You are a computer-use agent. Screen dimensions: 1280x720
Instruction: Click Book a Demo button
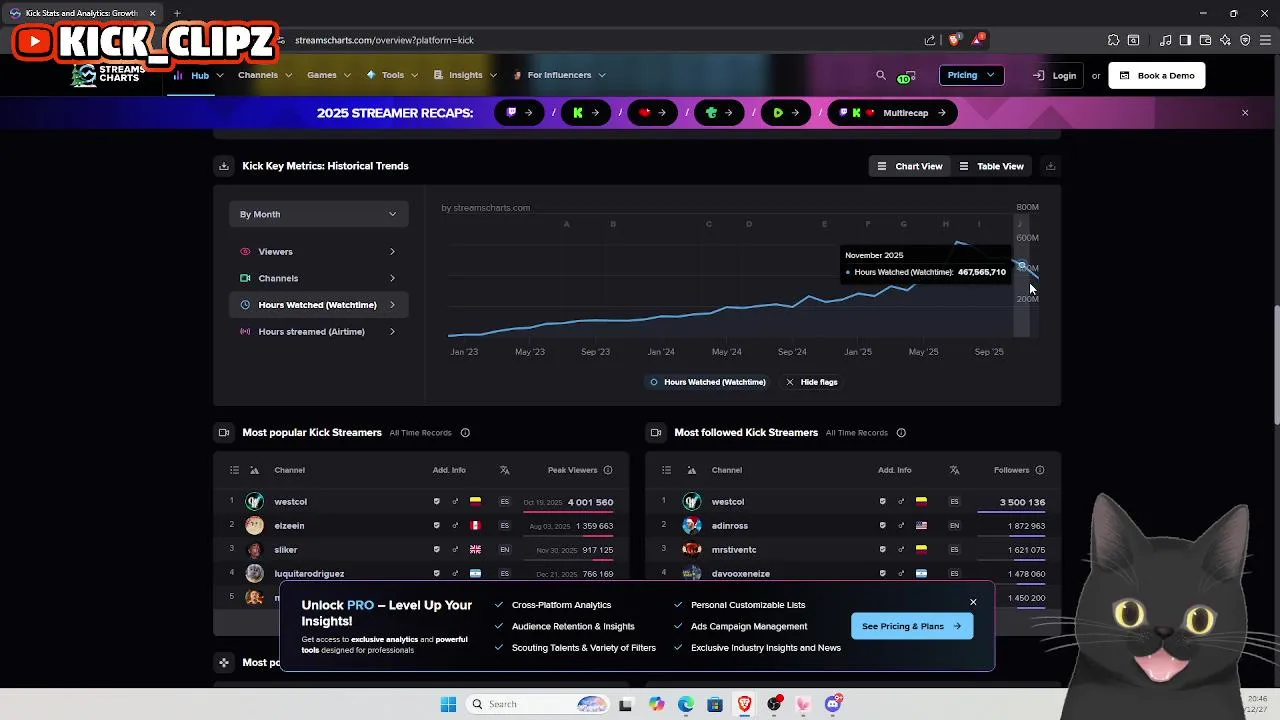point(1157,76)
